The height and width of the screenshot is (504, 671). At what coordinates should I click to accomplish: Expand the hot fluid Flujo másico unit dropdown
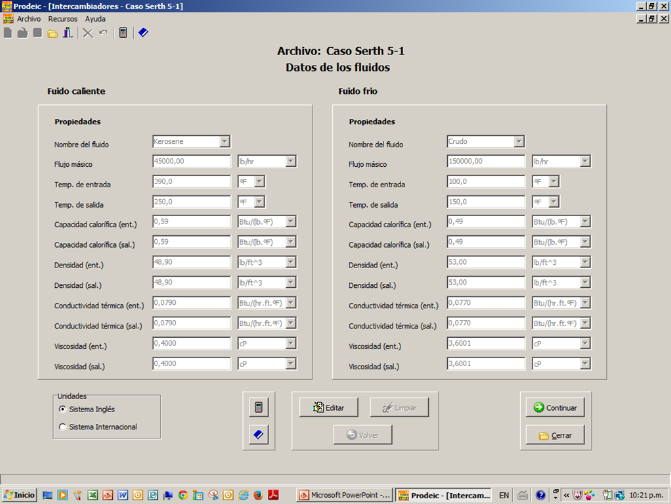coord(291,161)
